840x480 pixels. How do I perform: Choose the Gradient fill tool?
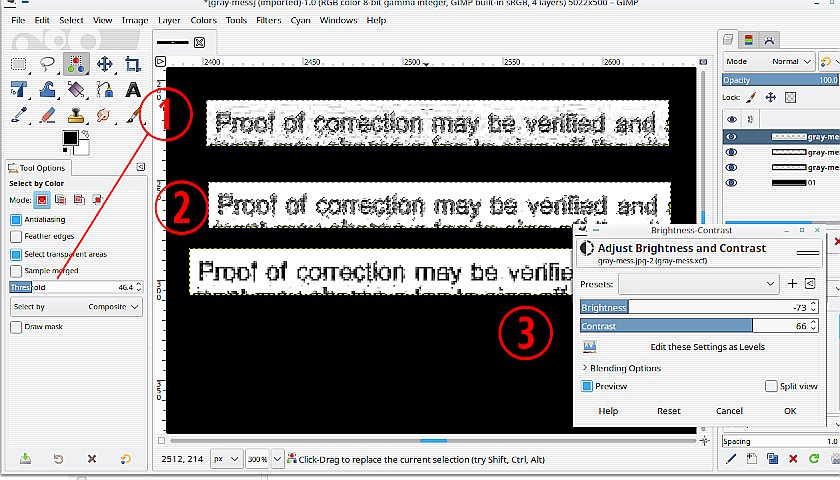76,89
